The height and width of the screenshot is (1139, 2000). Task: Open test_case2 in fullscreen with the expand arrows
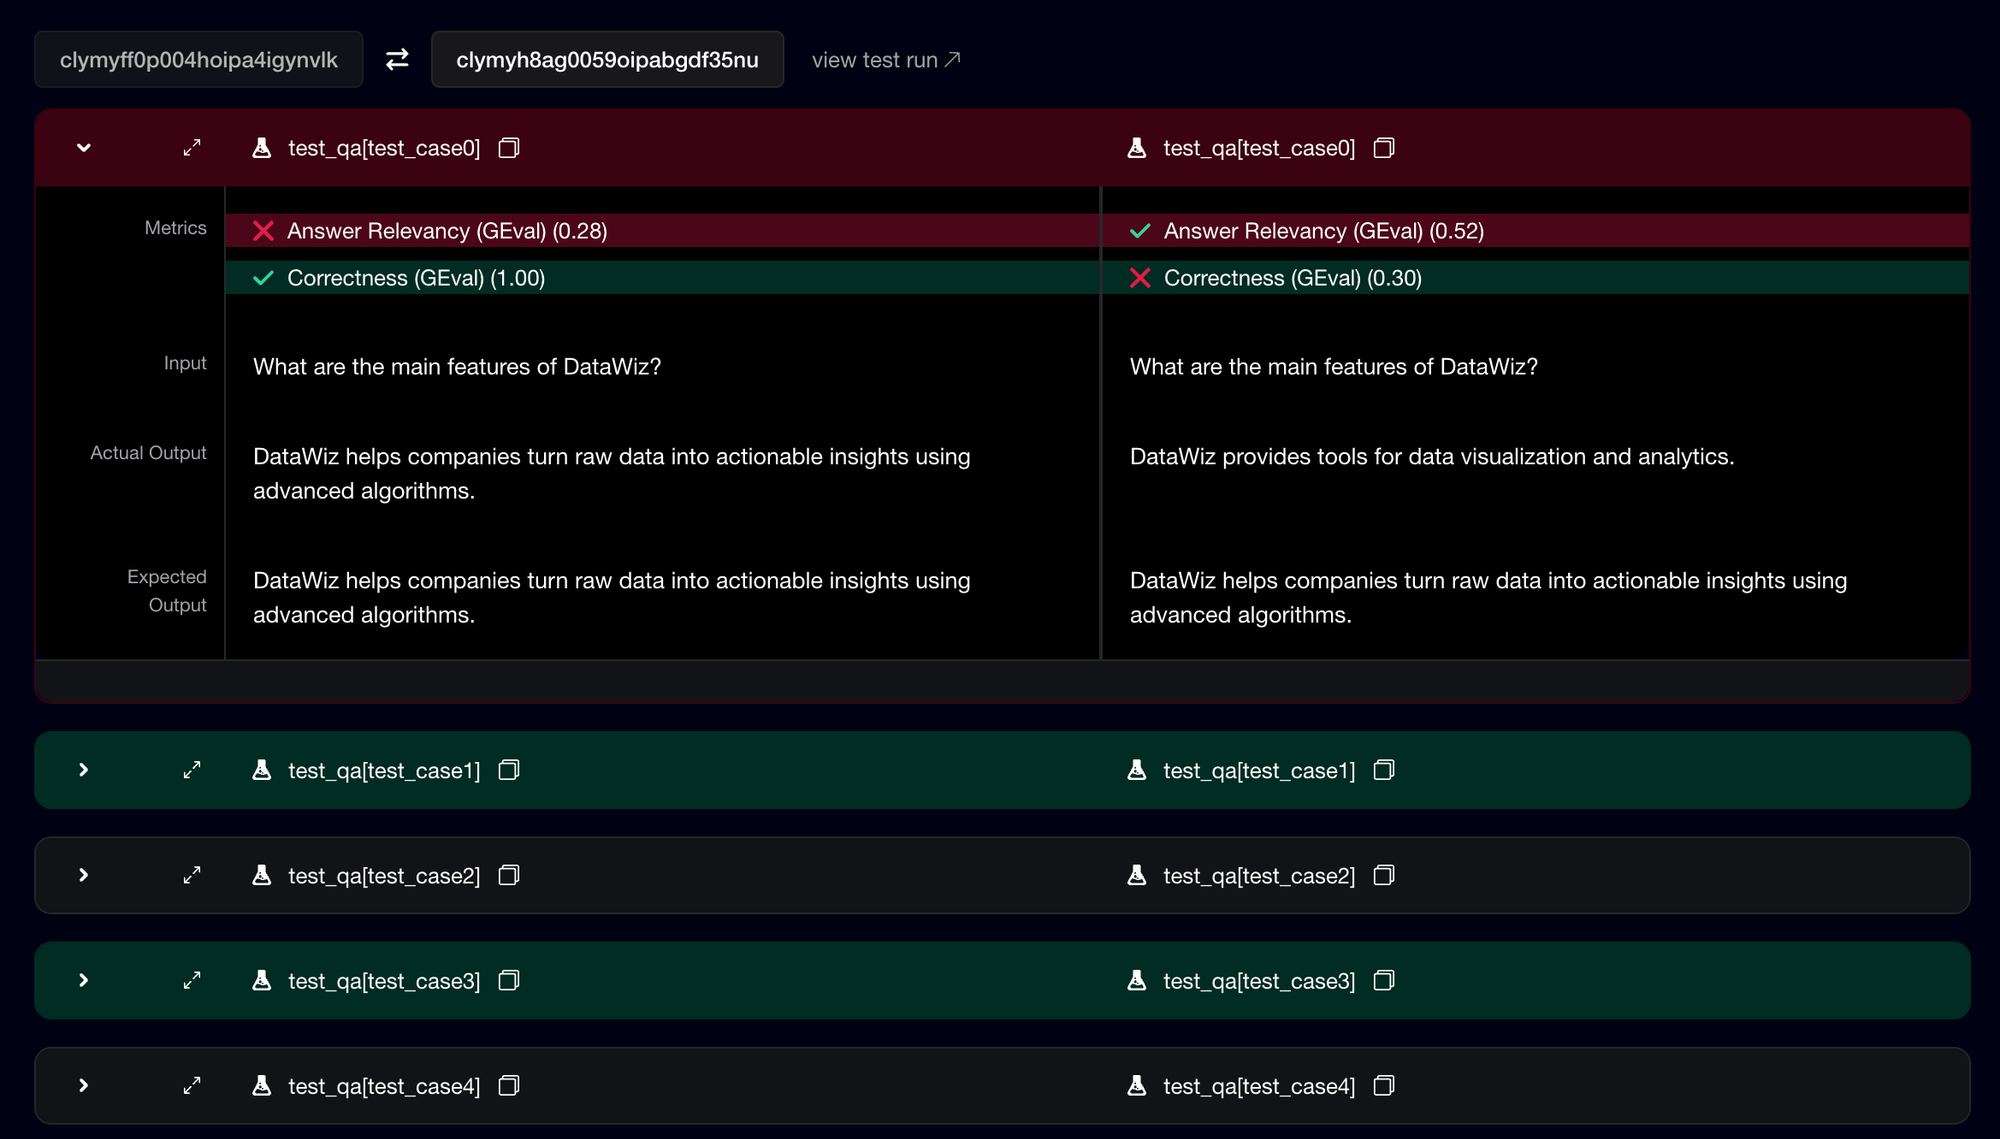[x=191, y=875]
